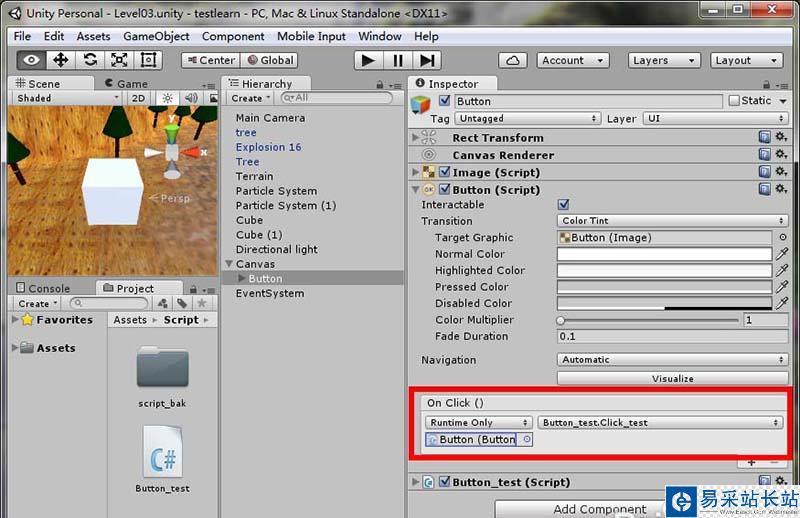Toggle the Button object active checkbox

[444, 101]
